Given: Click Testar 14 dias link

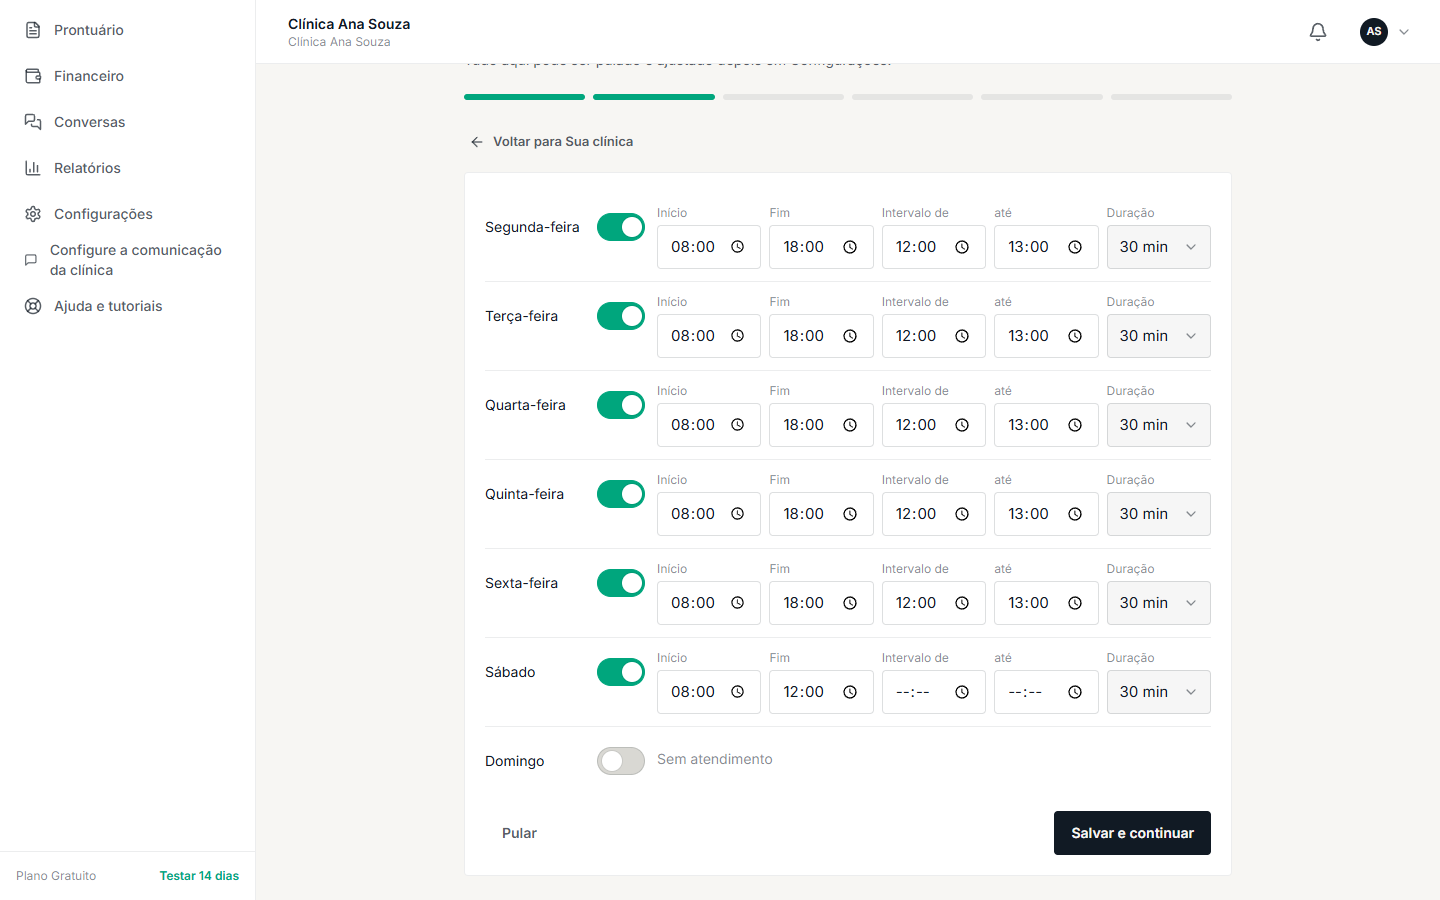Looking at the screenshot, I should [x=199, y=876].
